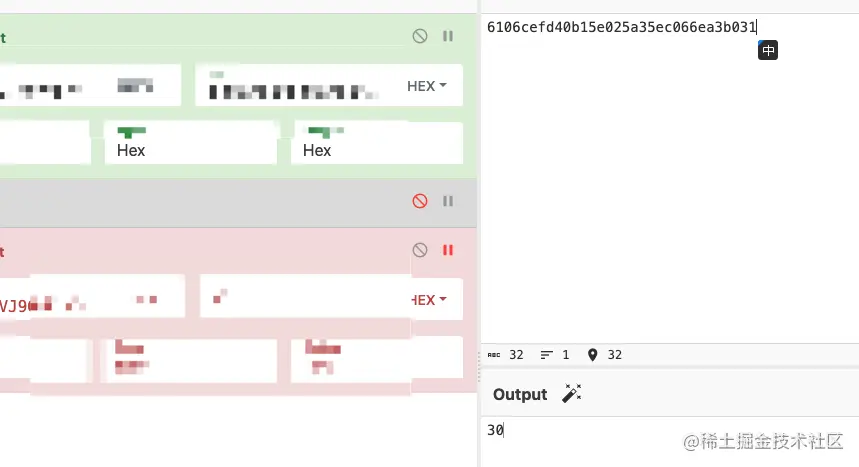Click the Chinese input method indicator

point(768,50)
